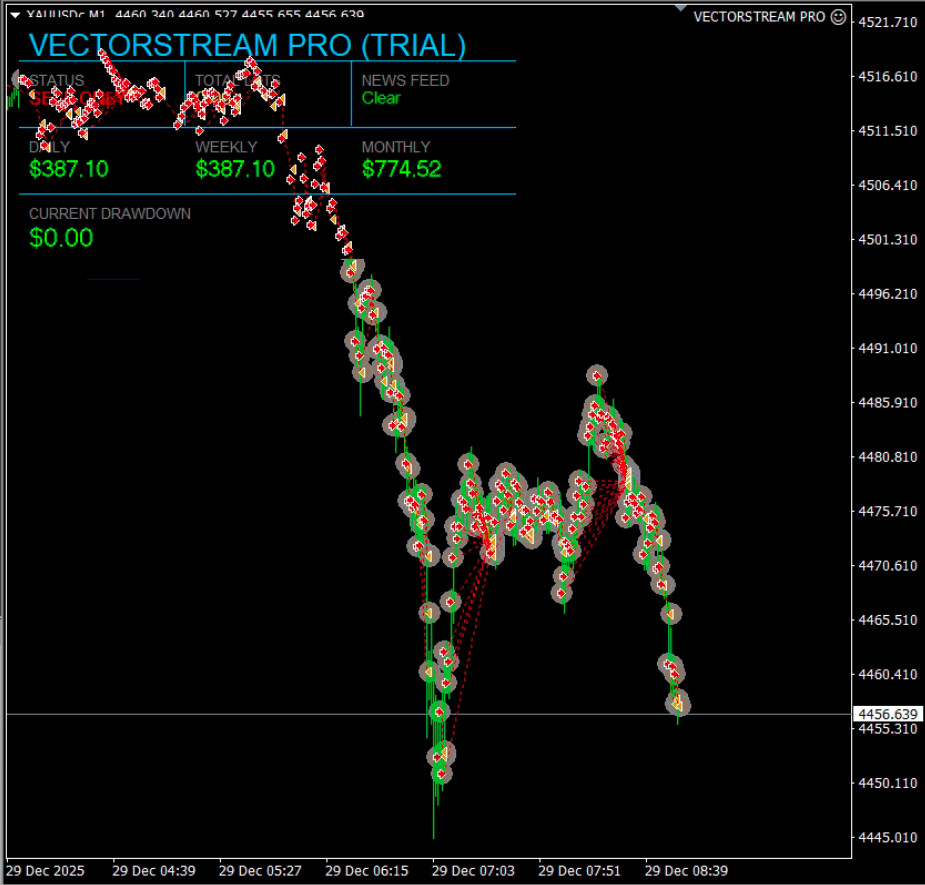The height and width of the screenshot is (885, 925).
Task: Click the 4465.510 price scale label
Action: [888, 620]
